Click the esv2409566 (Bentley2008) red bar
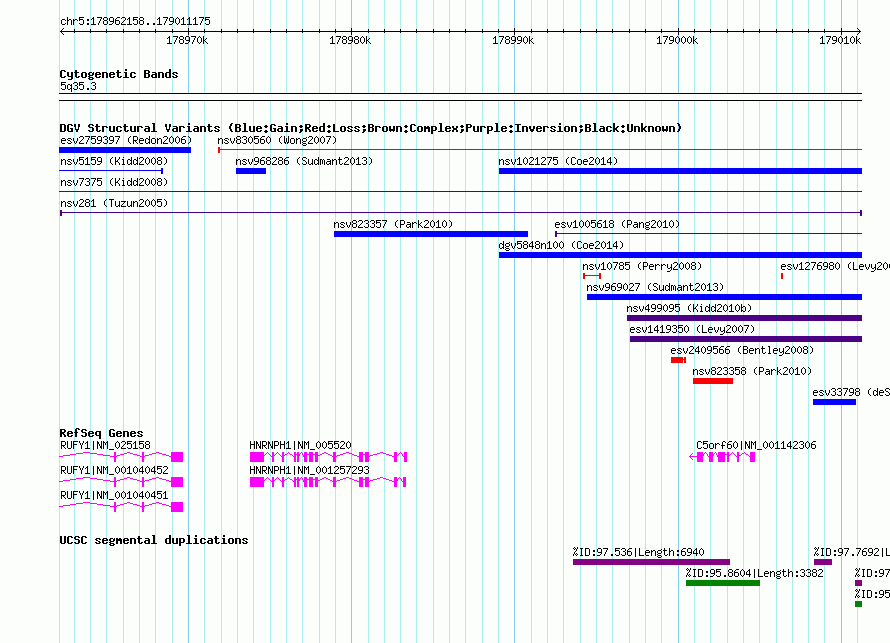This screenshot has height=643, width=890. [x=678, y=360]
